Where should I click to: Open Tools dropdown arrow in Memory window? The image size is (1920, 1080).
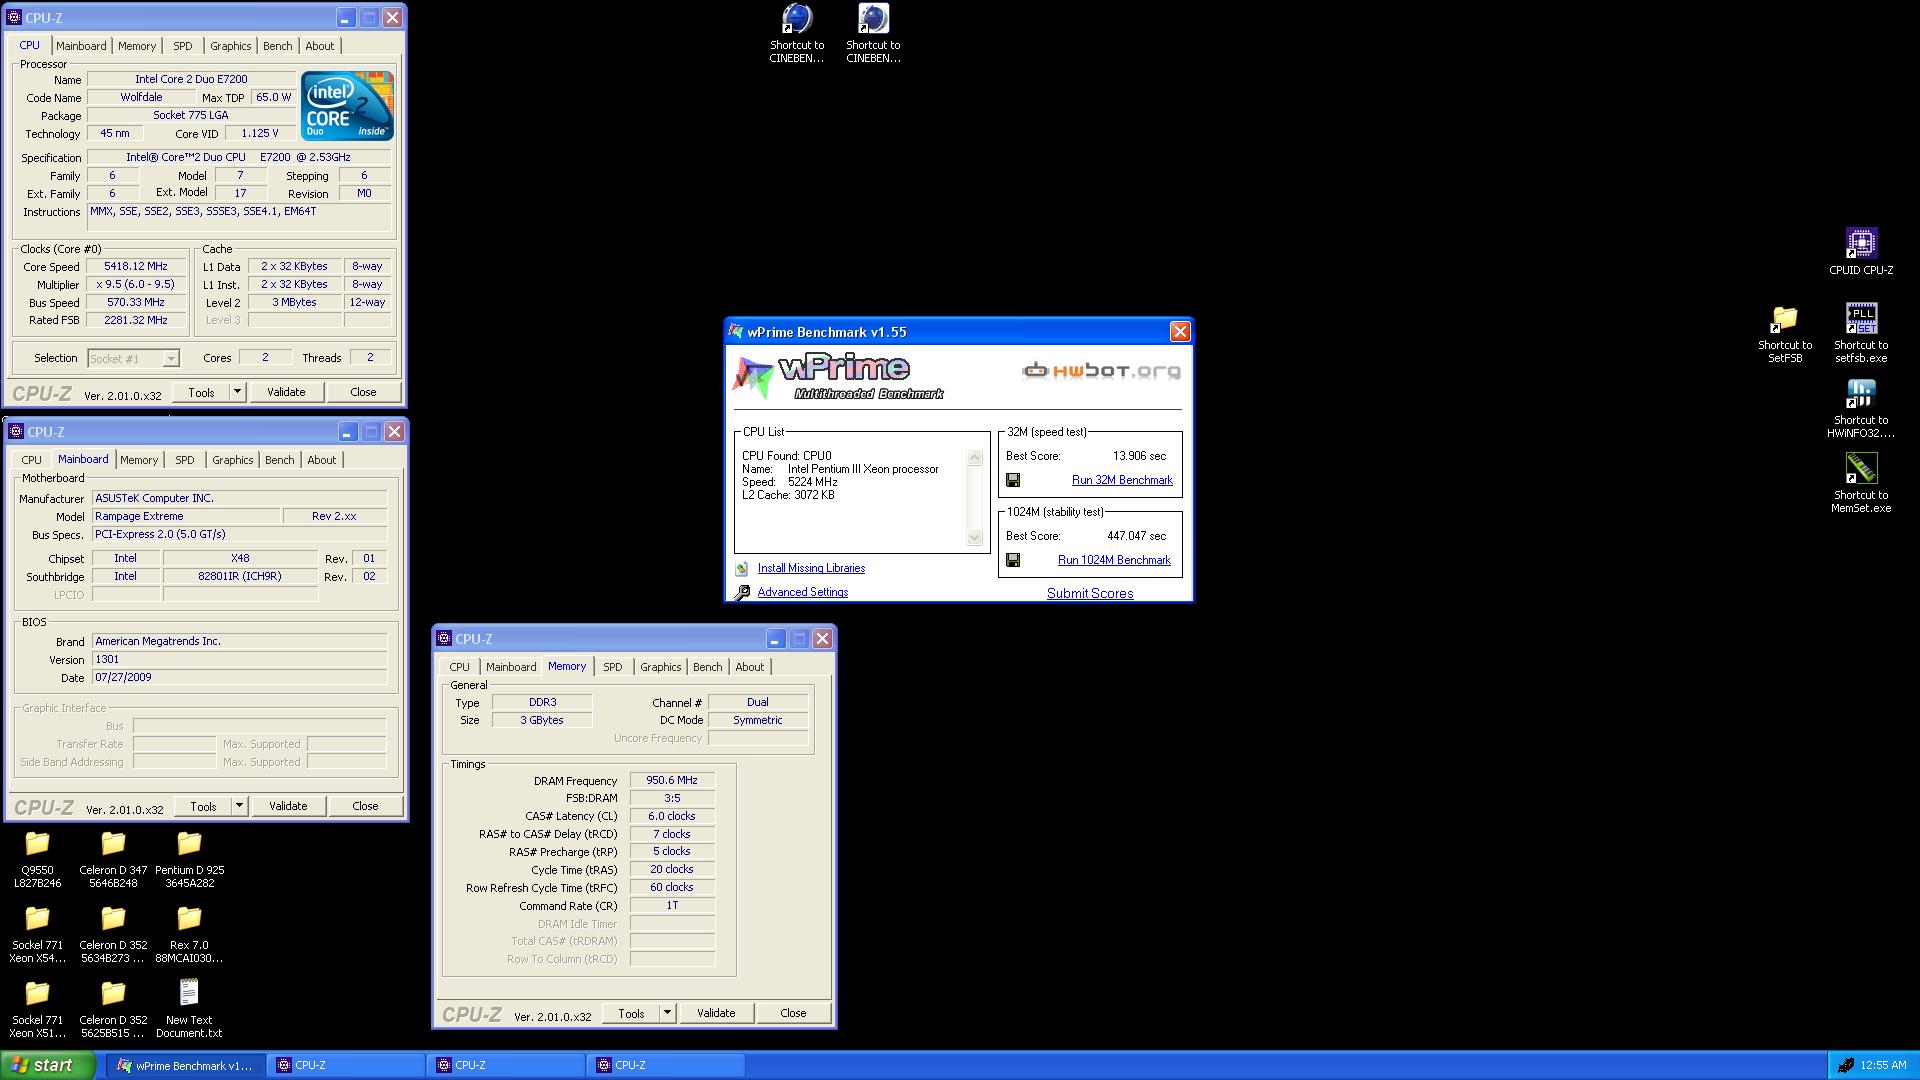click(x=668, y=1013)
